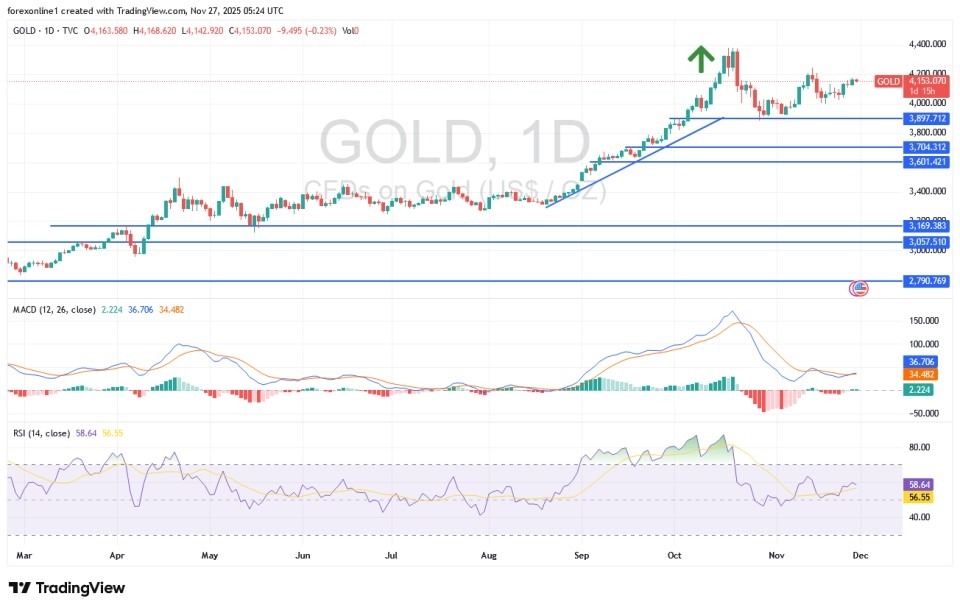This screenshot has width=960, height=610.
Task: Click the 3,704.312 horizontal support level label
Action: 925,146
